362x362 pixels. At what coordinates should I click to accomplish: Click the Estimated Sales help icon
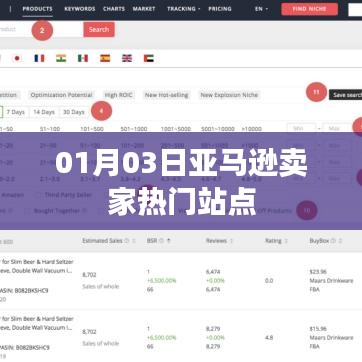pyautogui.click(x=126, y=241)
